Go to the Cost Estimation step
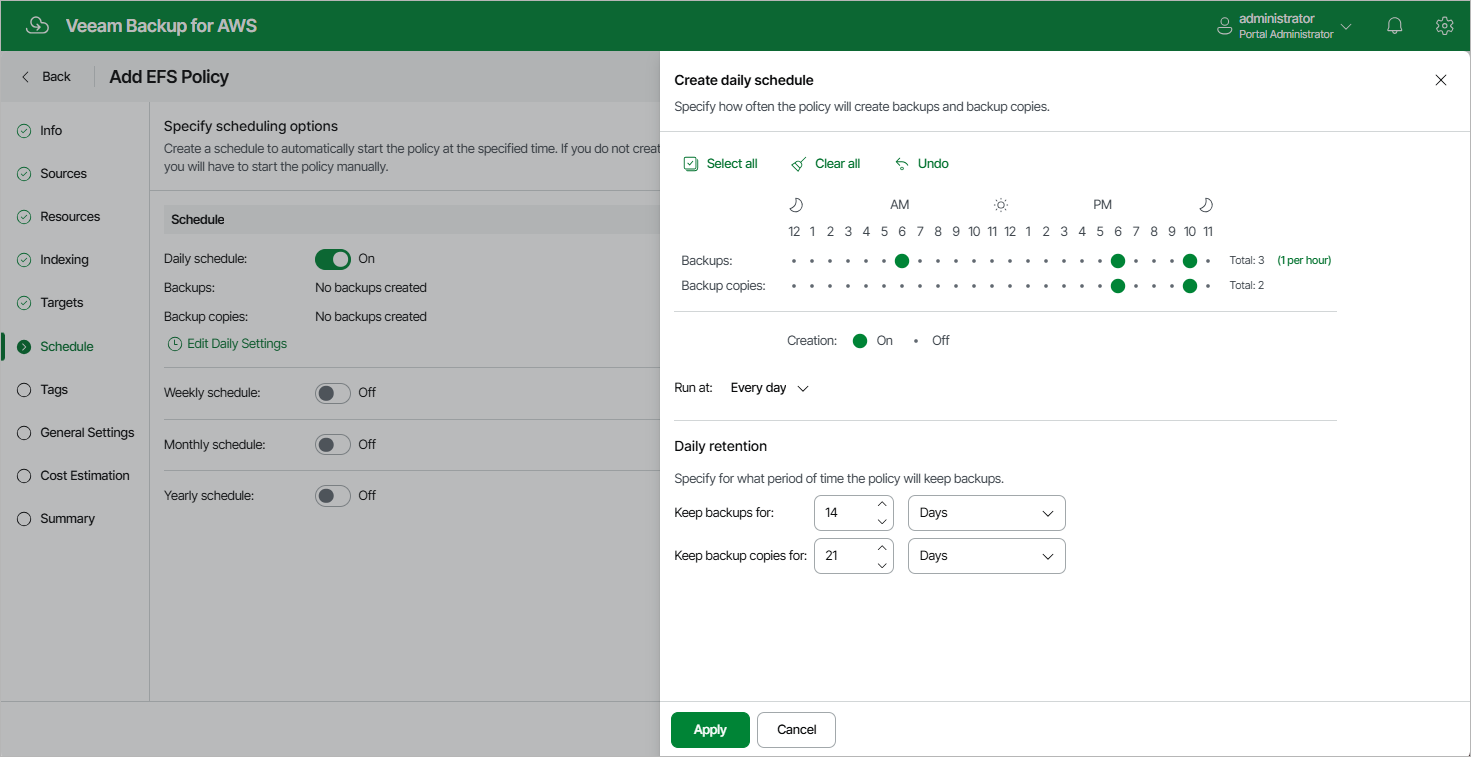Image resolution: width=1471 pixels, height=757 pixels. pos(85,476)
